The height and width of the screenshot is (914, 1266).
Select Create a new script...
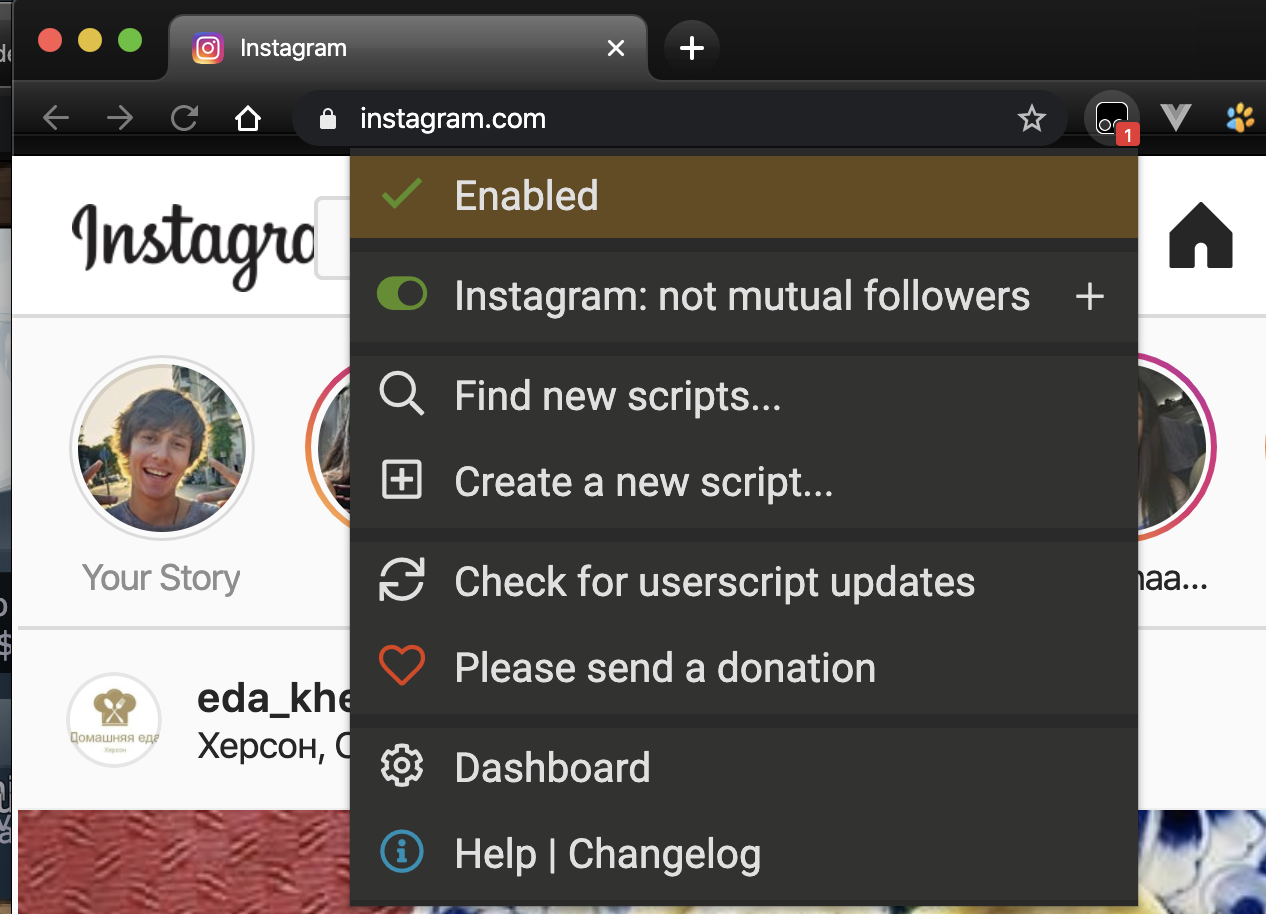[x=744, y=482]
